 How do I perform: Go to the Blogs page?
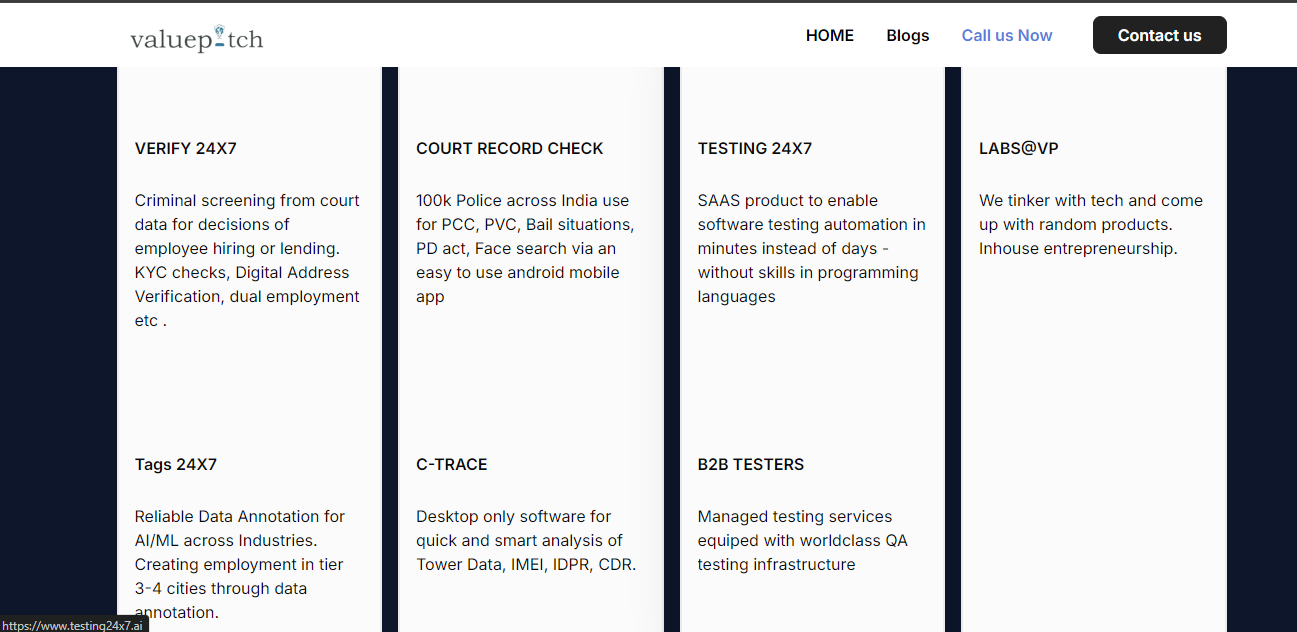pos(908,36)
